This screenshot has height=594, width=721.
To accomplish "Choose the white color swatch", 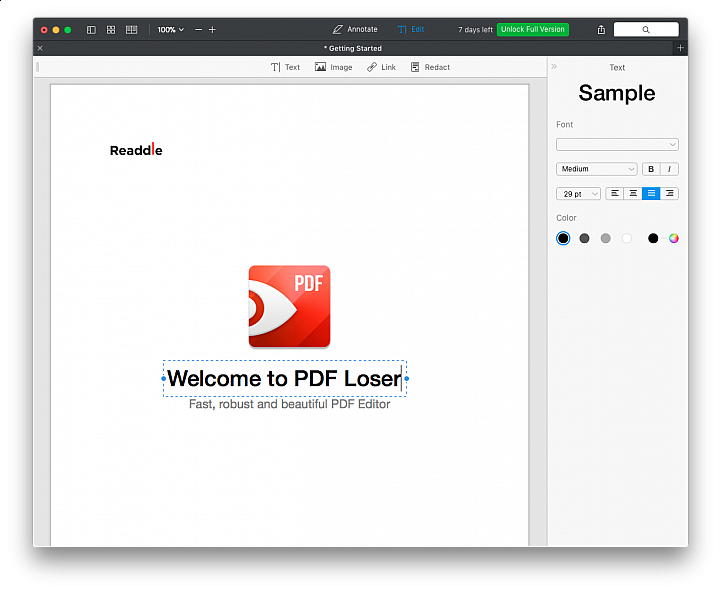I will (x=627, y=238).
